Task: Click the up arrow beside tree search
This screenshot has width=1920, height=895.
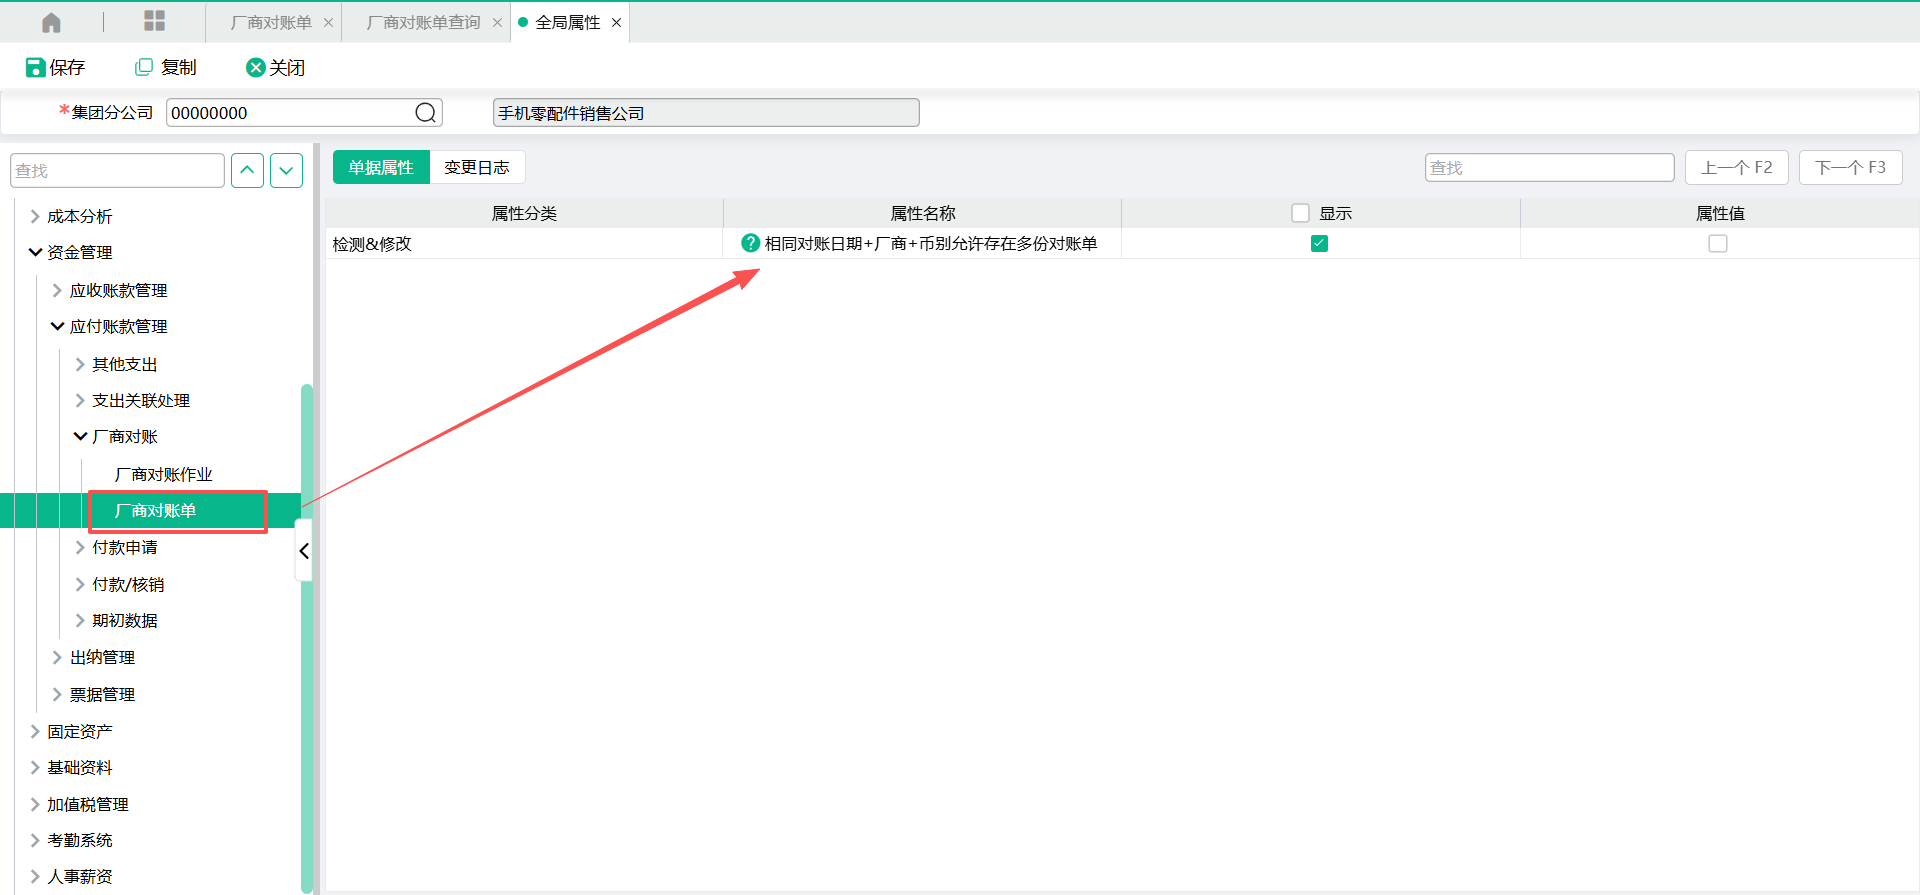Action: click(247, 170)
